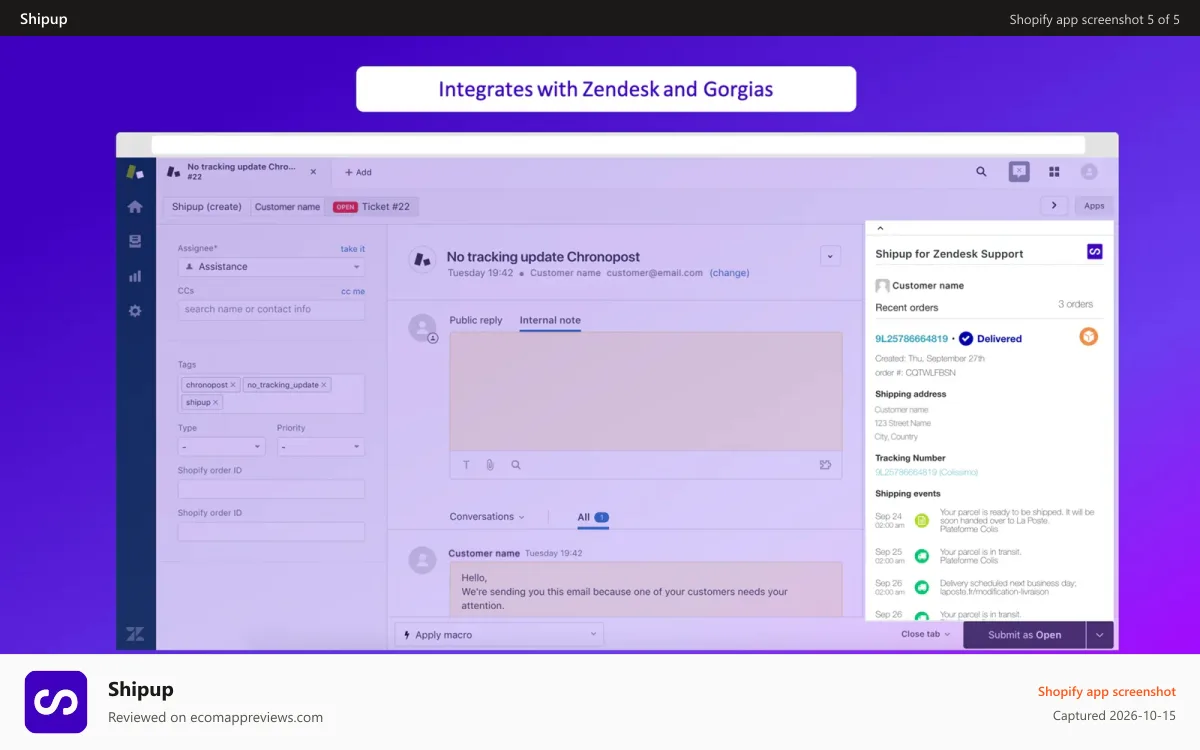The image size is (1200, 750).
Task: Remove the chronopost tag
Action: click(233, 385)
